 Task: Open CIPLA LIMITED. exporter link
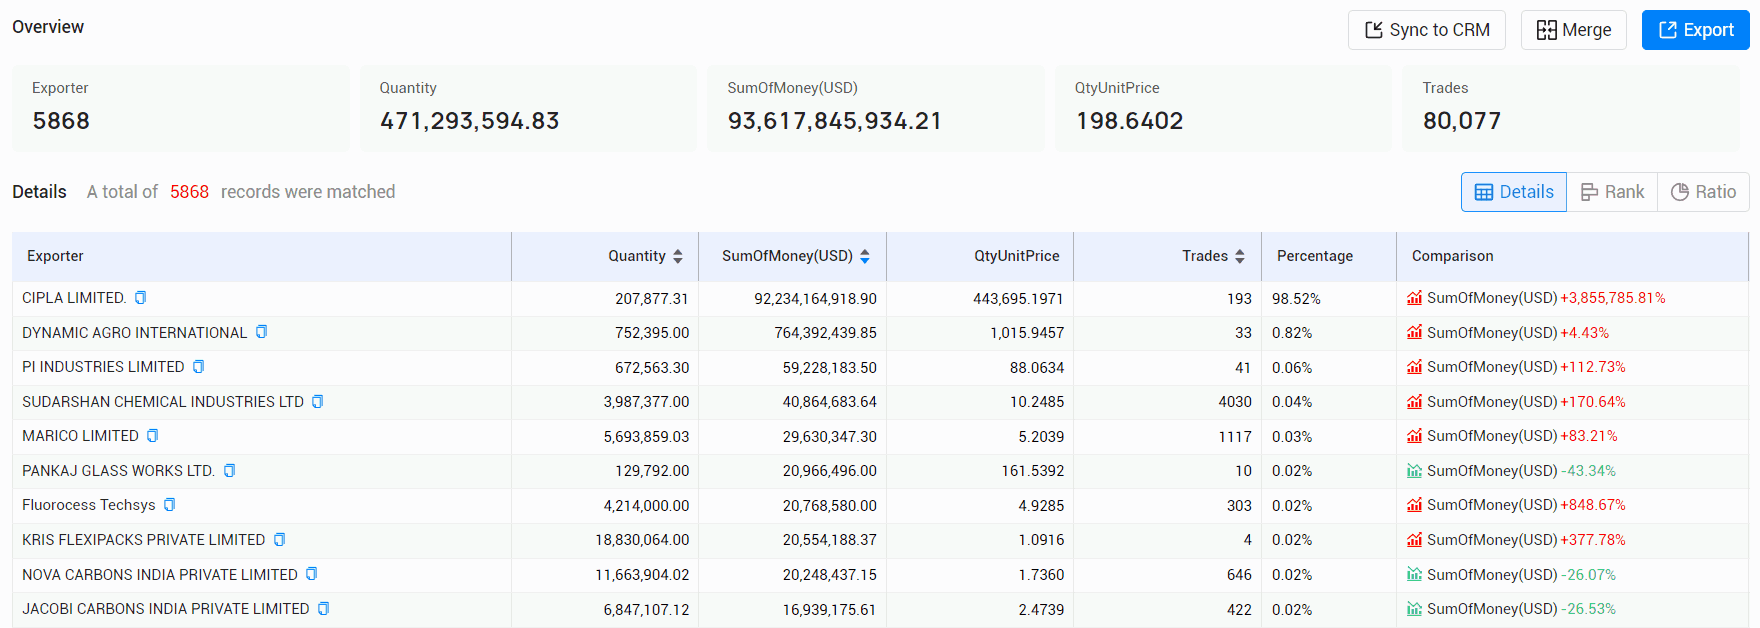point(74,298)
